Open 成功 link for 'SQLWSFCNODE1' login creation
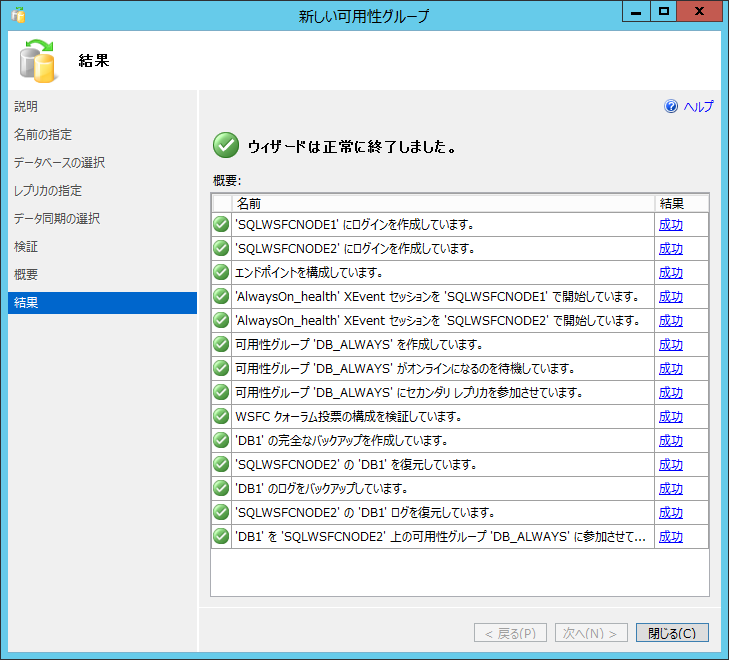Screen dimensions: 729x660 click(670, 224)
